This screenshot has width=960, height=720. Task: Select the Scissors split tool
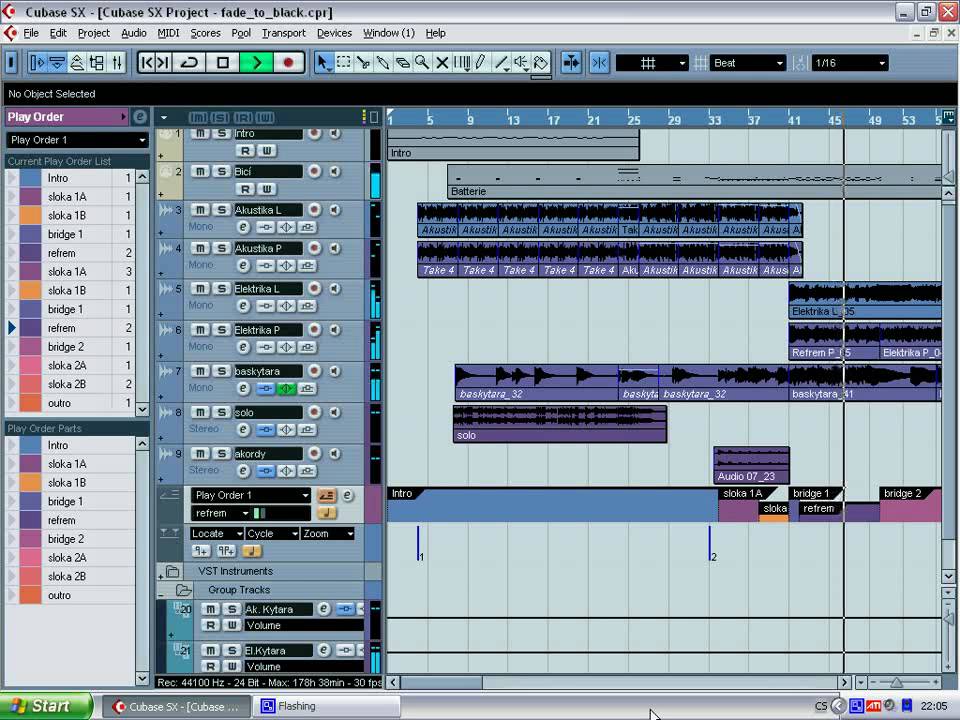pos(363,62)
